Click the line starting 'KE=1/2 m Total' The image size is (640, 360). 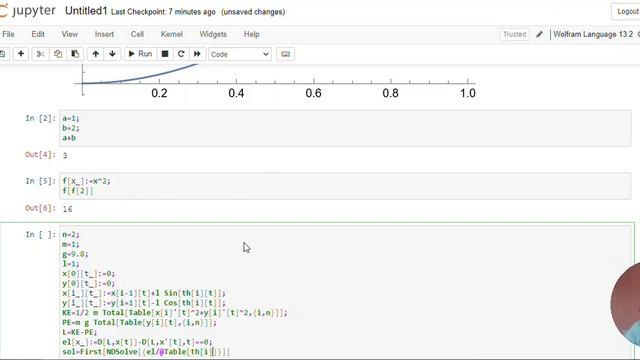pos(175,313)
